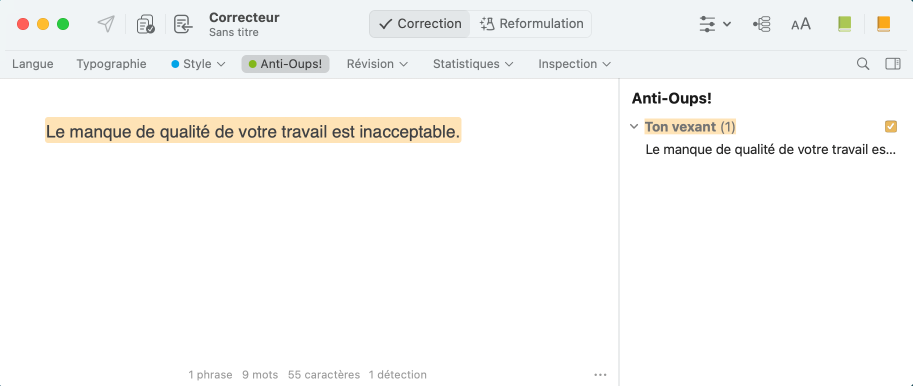Click the three-dot more options button
Viewport: 913px width, 386px height.
(600, 375)
